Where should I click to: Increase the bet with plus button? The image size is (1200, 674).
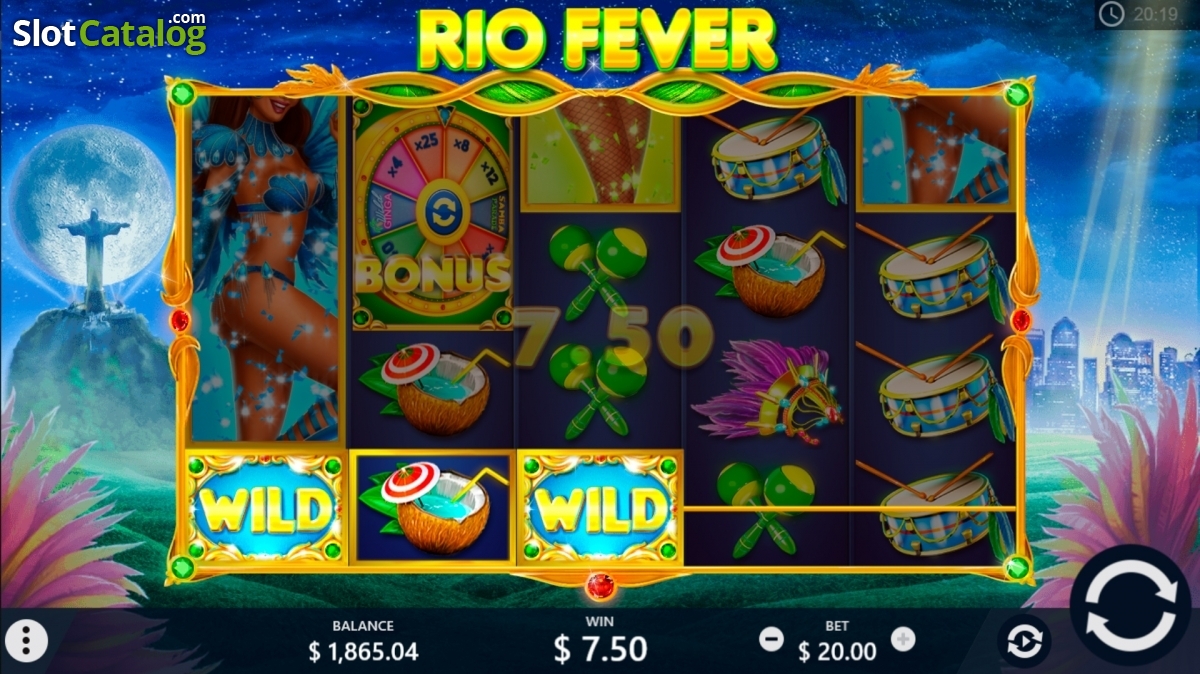coord(903,638)
